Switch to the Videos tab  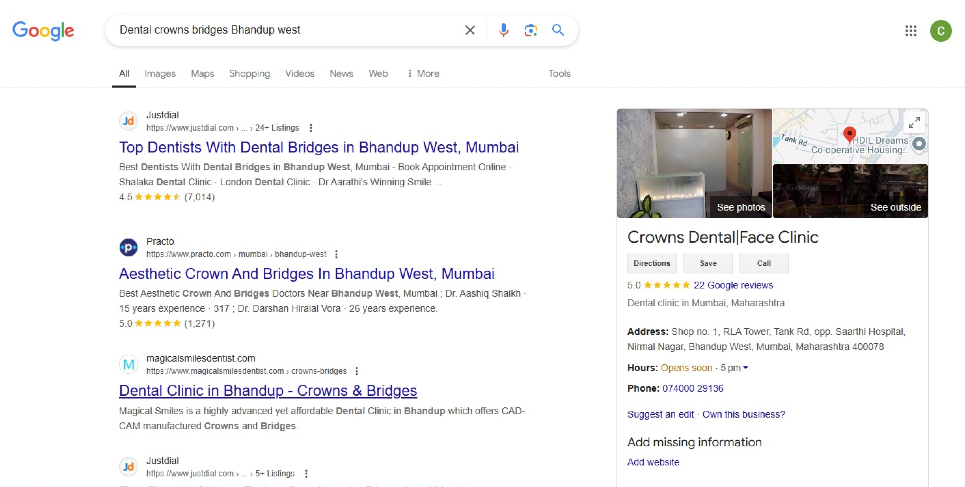click(300, 73)
